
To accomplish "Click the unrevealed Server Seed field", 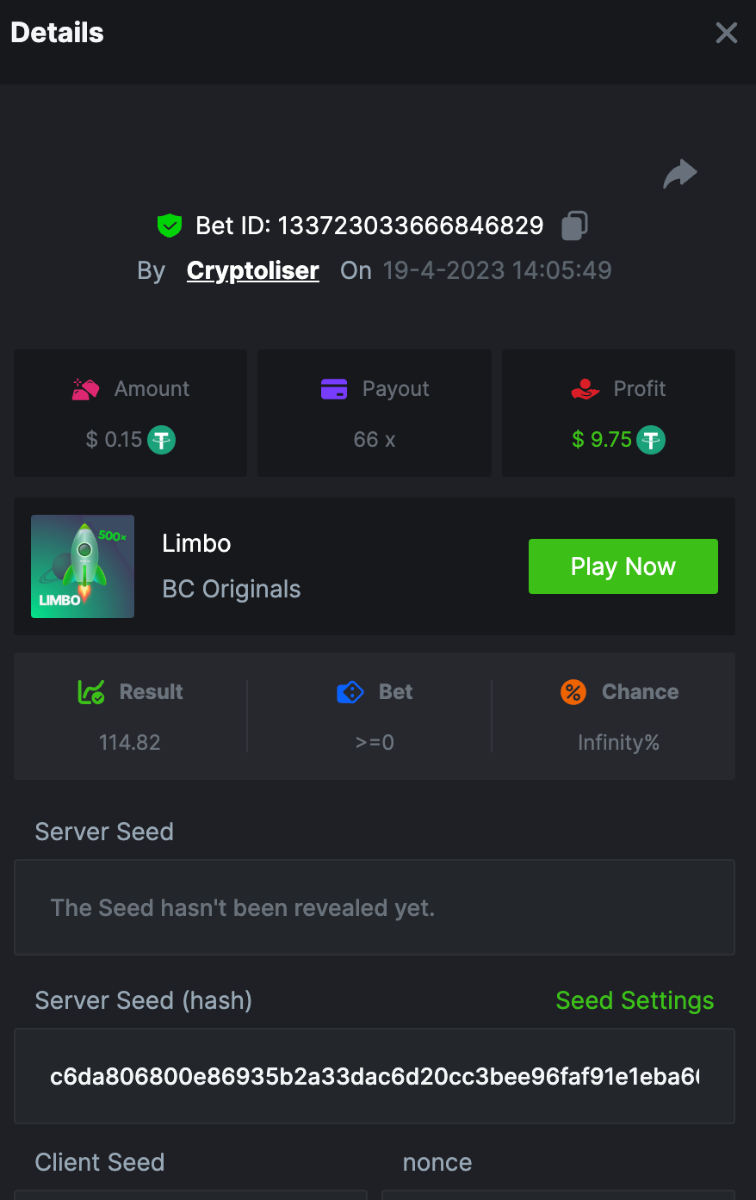I will tap(374, 908).
